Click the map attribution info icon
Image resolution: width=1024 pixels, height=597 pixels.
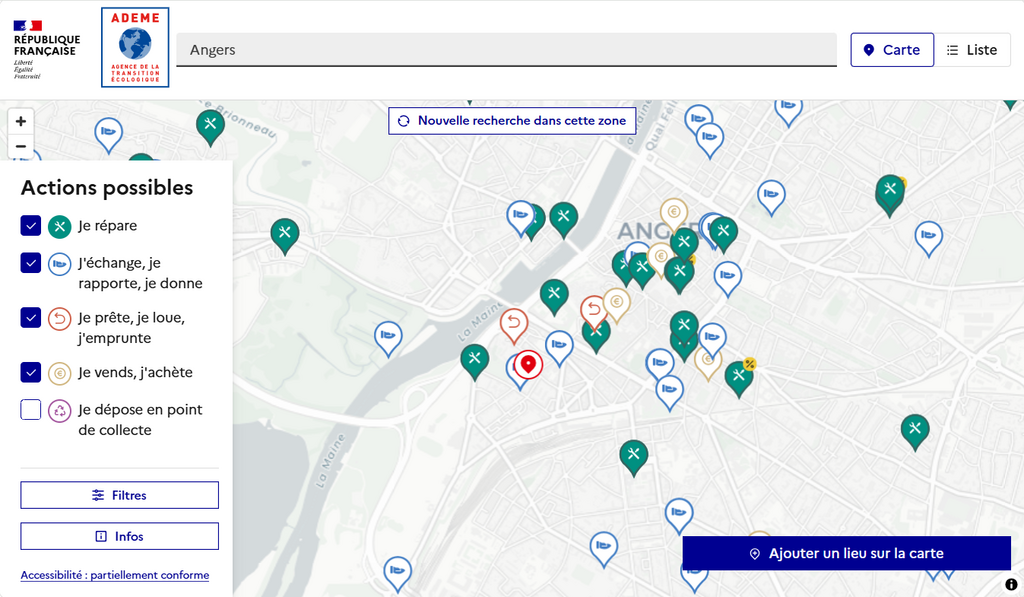point(1011,584)
